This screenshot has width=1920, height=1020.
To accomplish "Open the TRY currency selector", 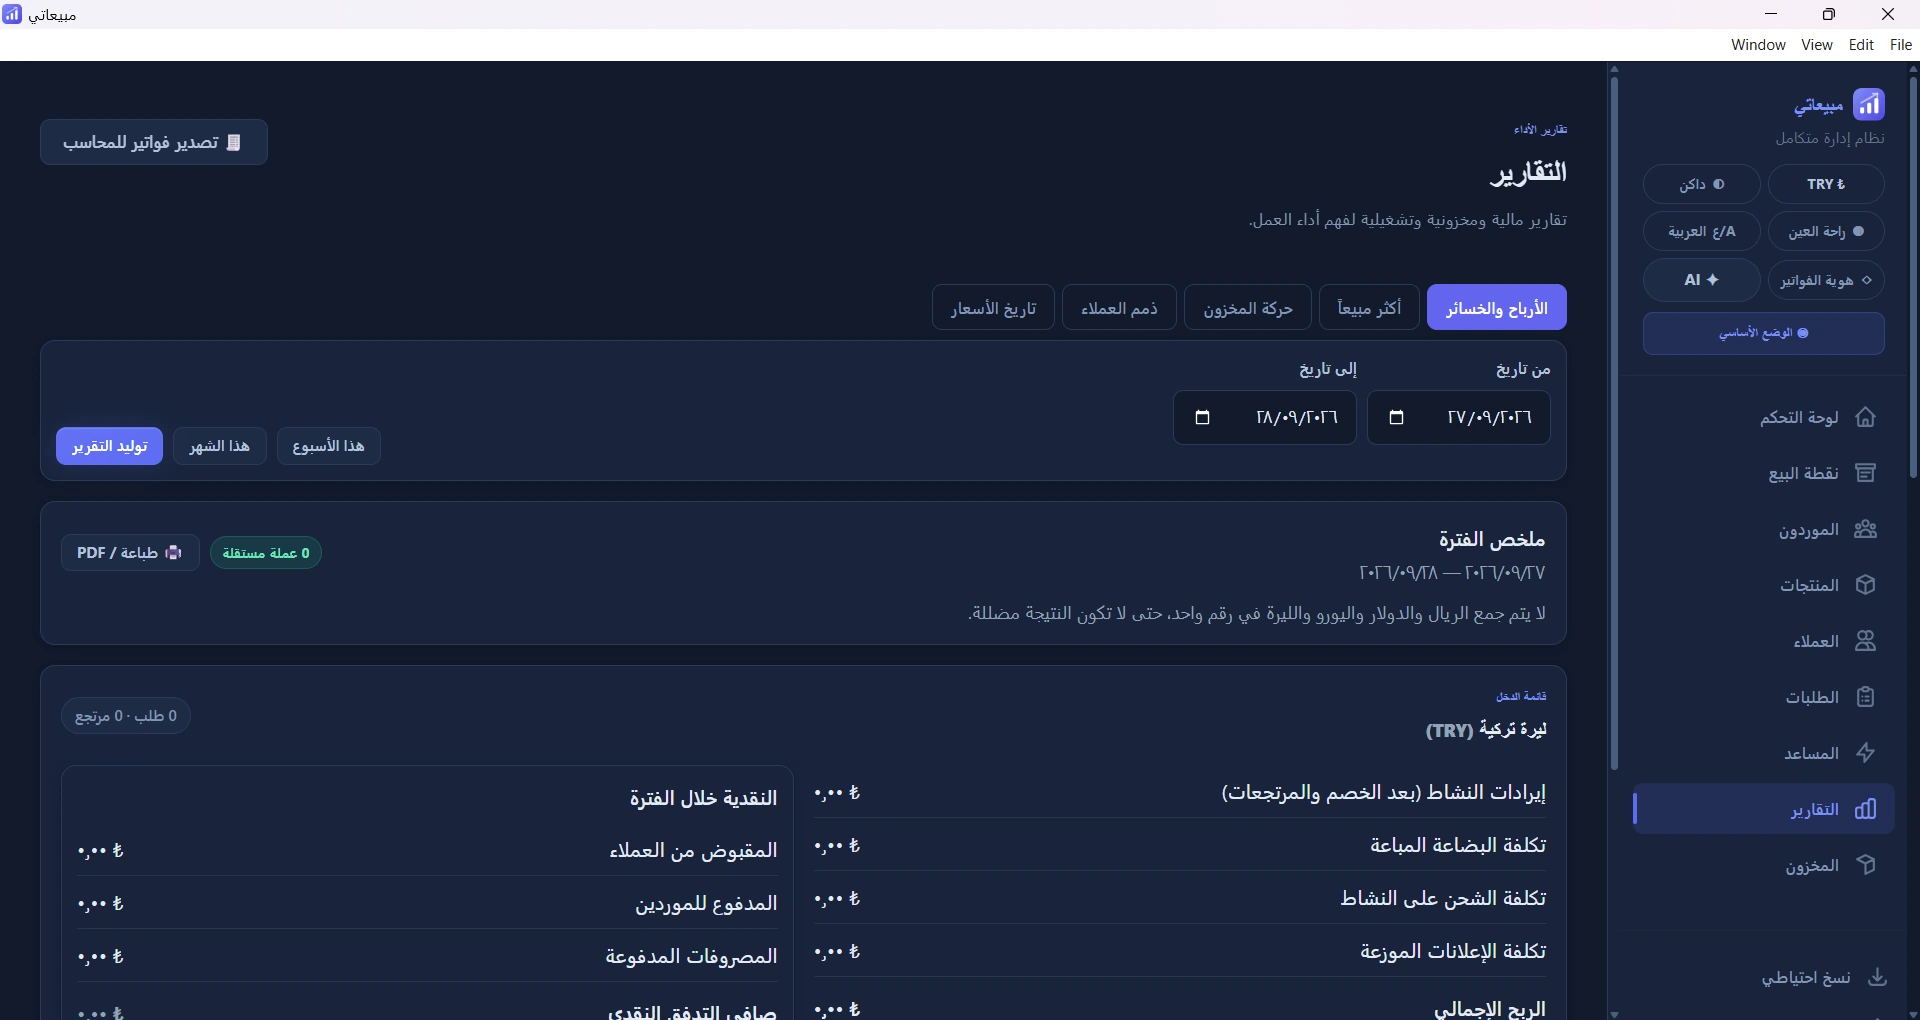I will pos(1826,185).
